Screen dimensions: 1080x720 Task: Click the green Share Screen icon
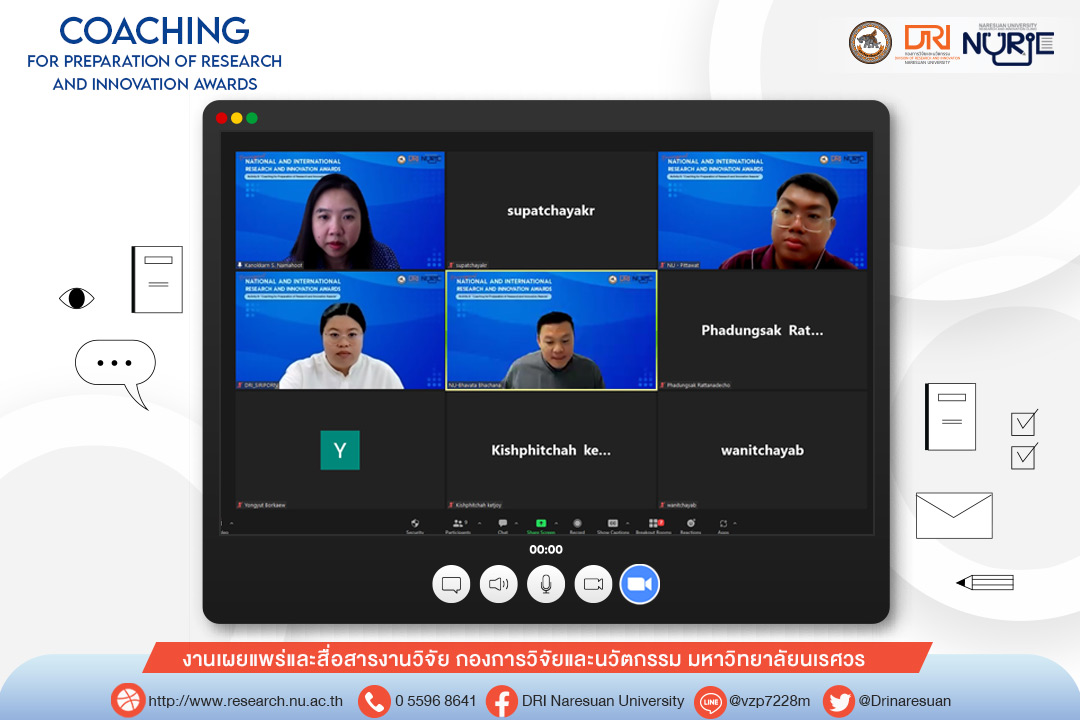coord(541,524)
